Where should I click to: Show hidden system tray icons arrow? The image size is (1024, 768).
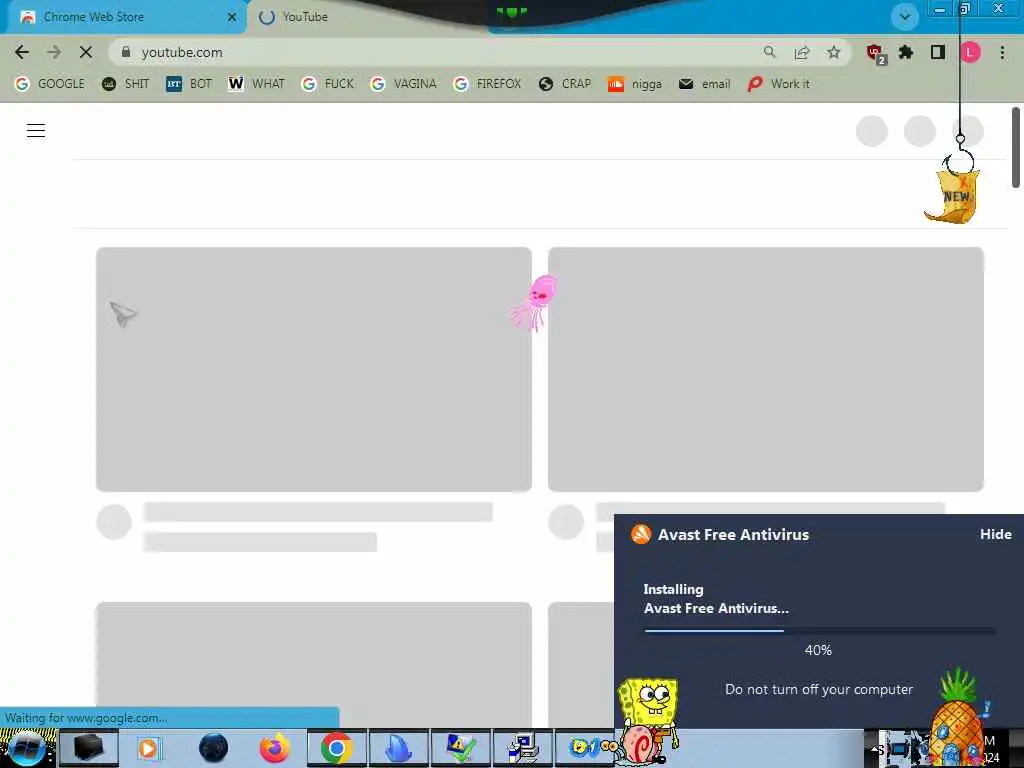(x=875, y=748)
